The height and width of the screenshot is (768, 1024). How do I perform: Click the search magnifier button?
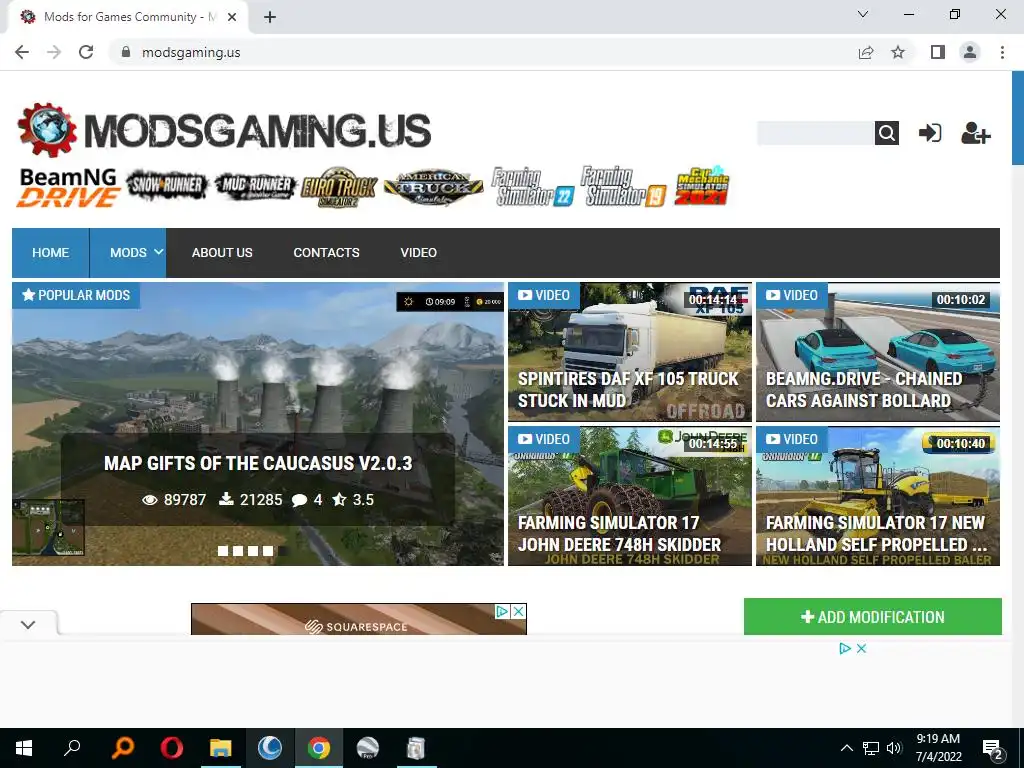886,133
